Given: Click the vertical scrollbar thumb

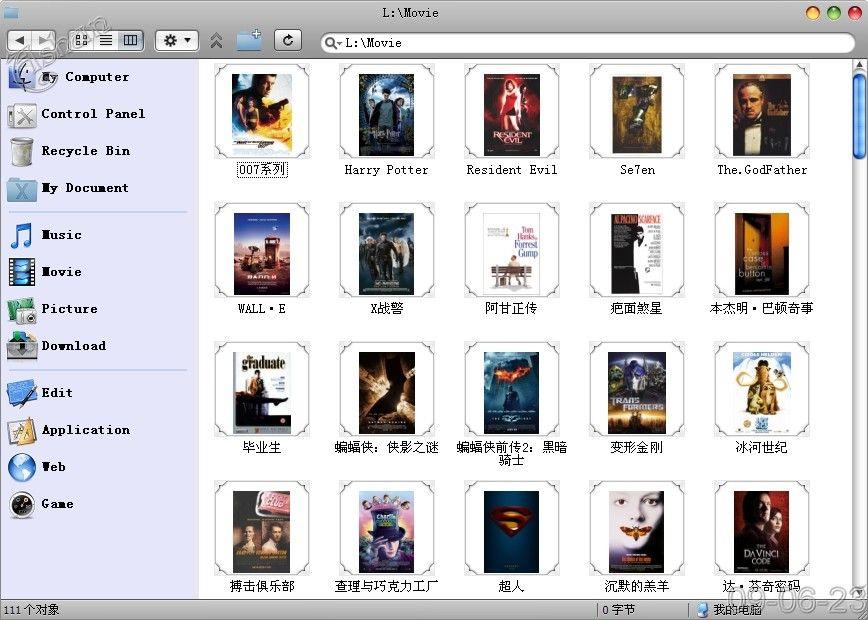Looking at the screenshot, I should (860, 116).
